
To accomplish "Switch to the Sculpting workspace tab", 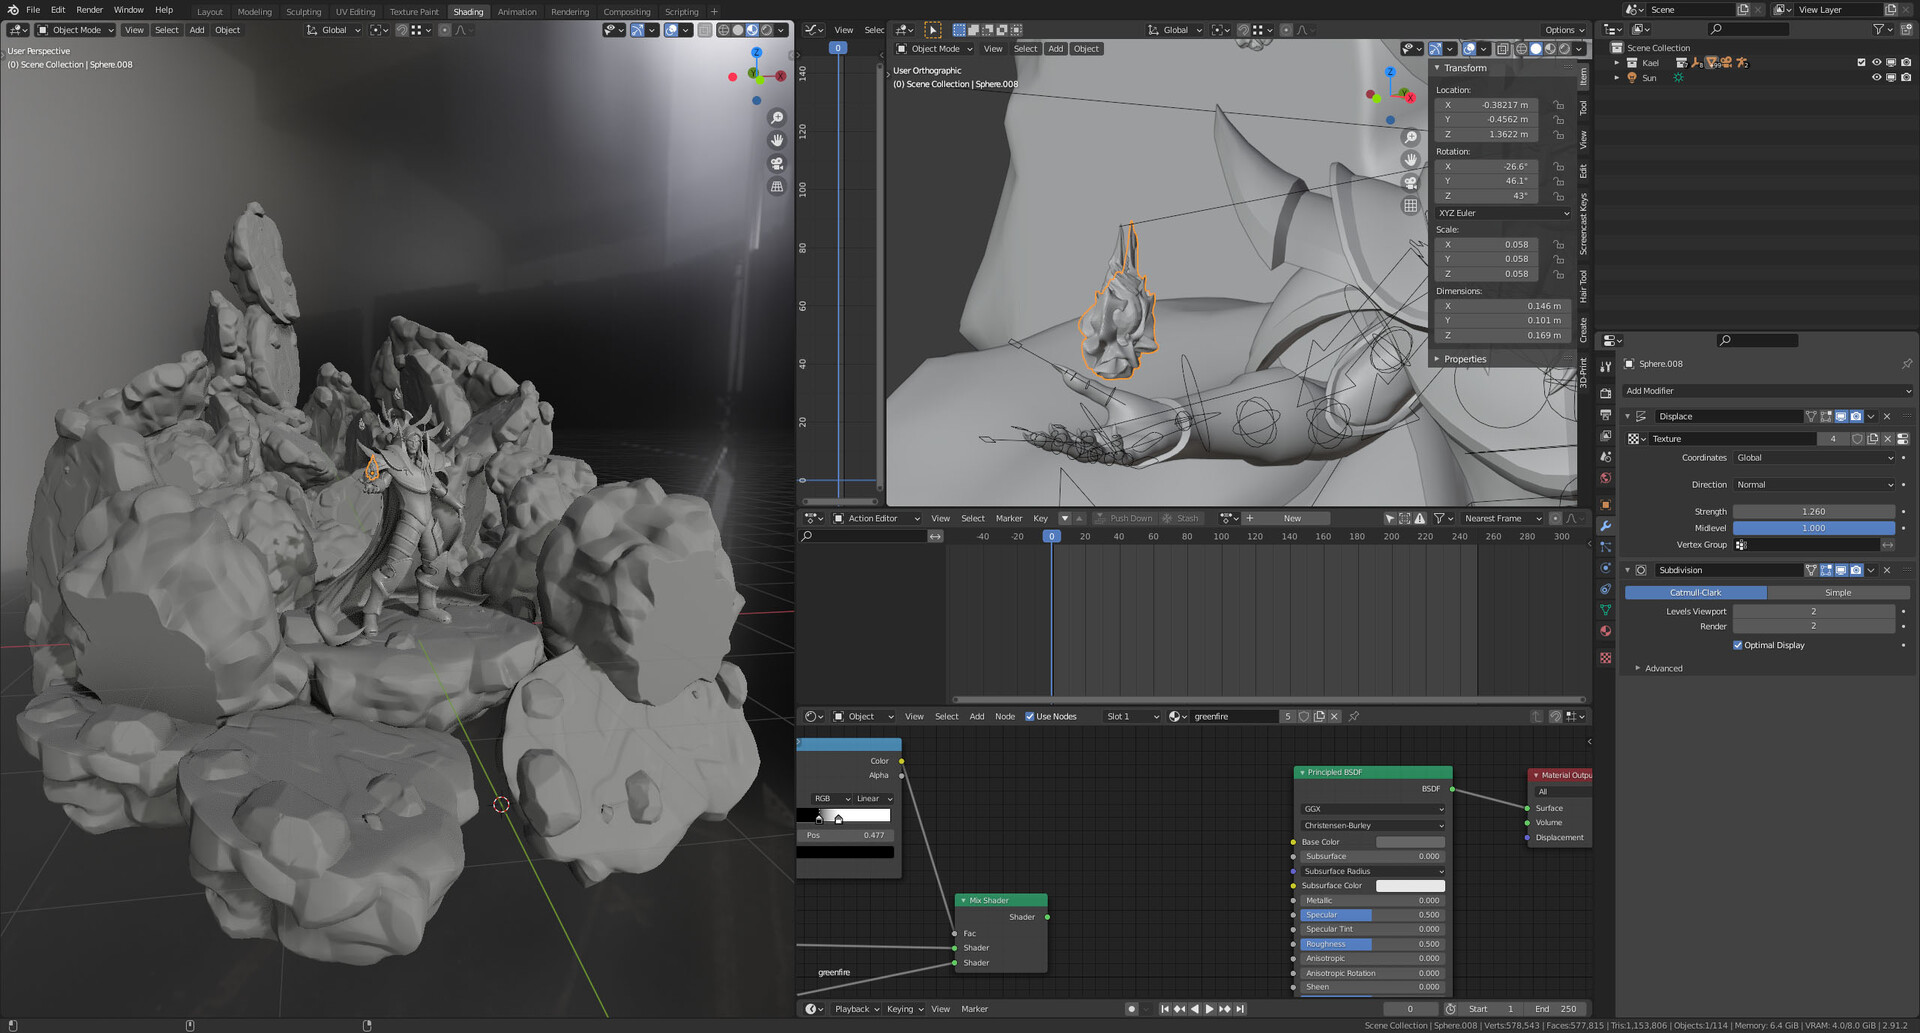I will [304, 11].
